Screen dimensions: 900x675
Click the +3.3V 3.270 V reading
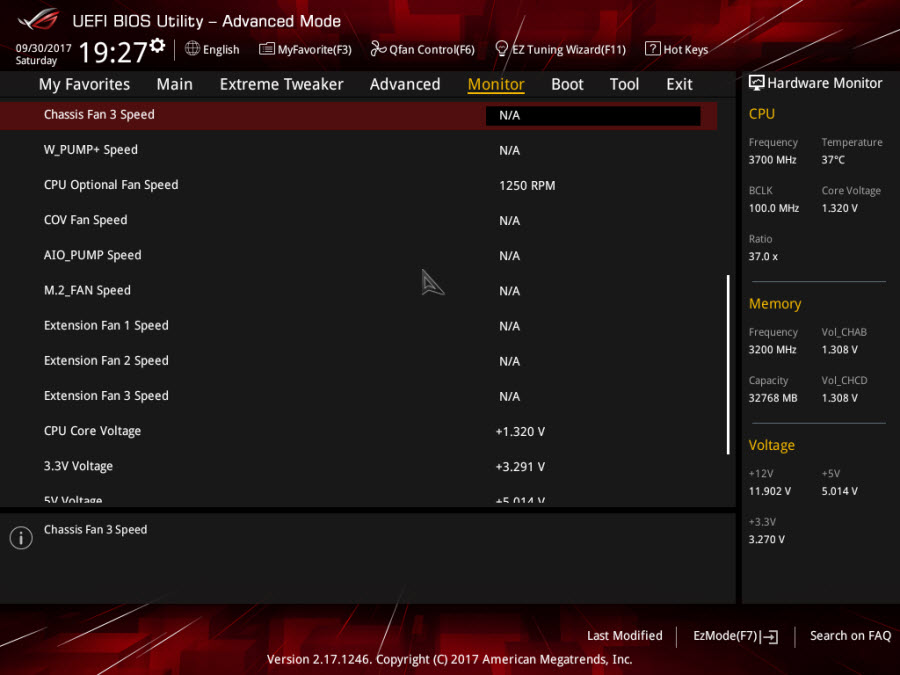(767, 540)
